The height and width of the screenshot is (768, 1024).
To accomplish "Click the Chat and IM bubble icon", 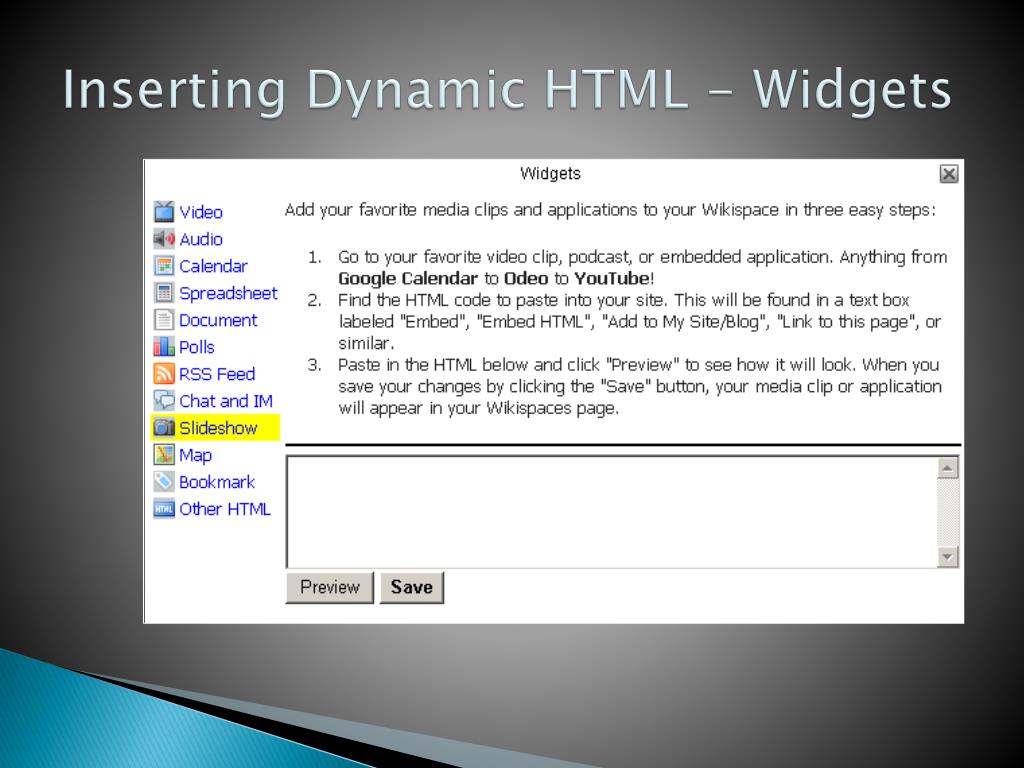I will 164,400.
